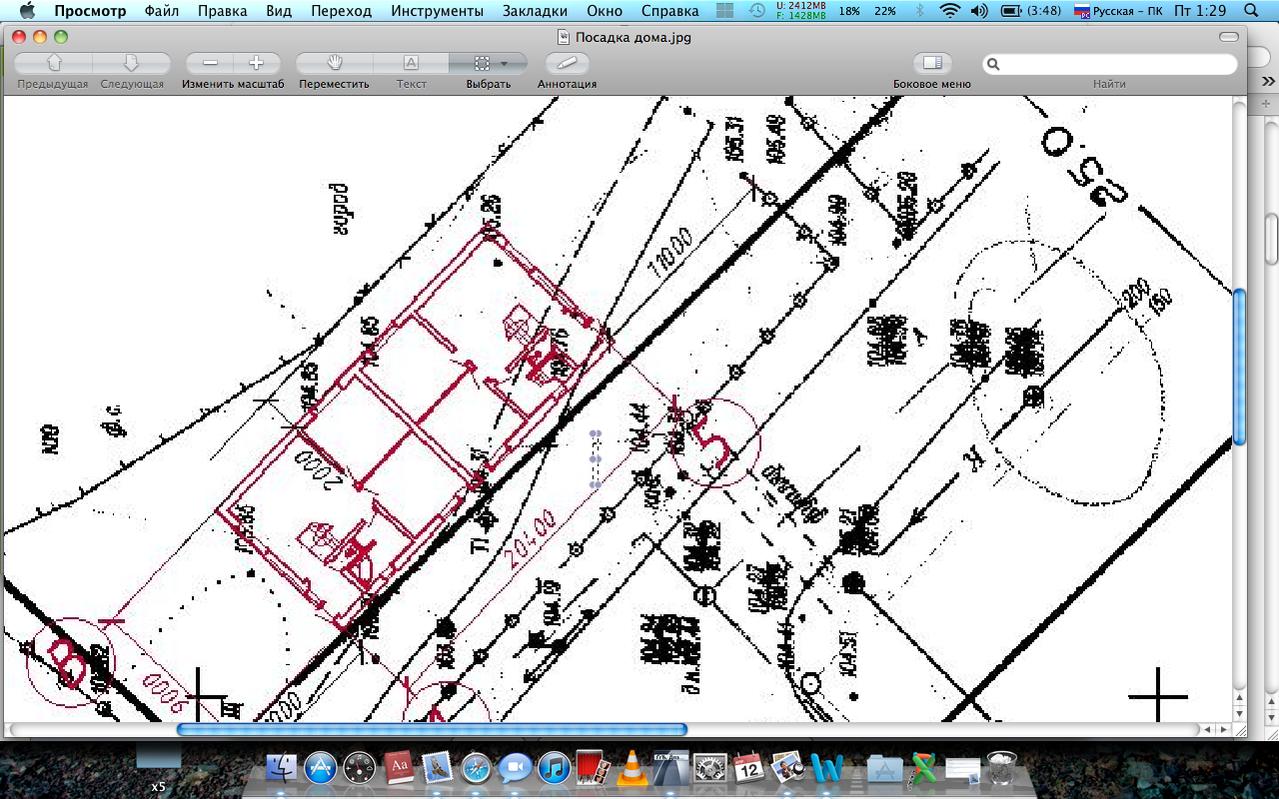Select the Текст selection tool
Screen dimensions: 1279x799
click(411, 63)
